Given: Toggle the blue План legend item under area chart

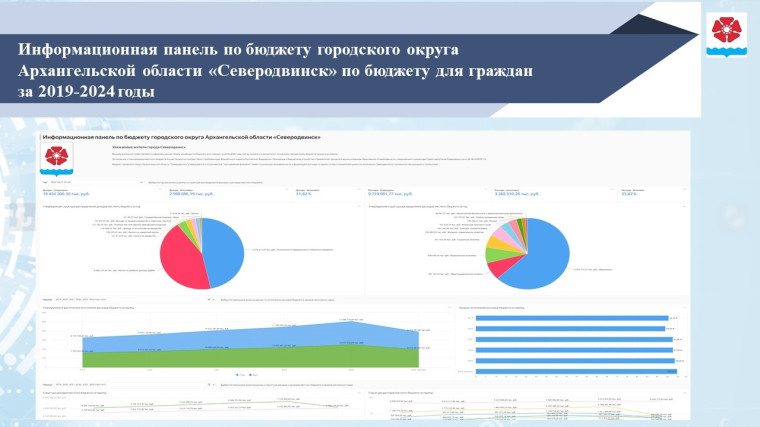Looking at the screenshot, I should coord(240,375).
